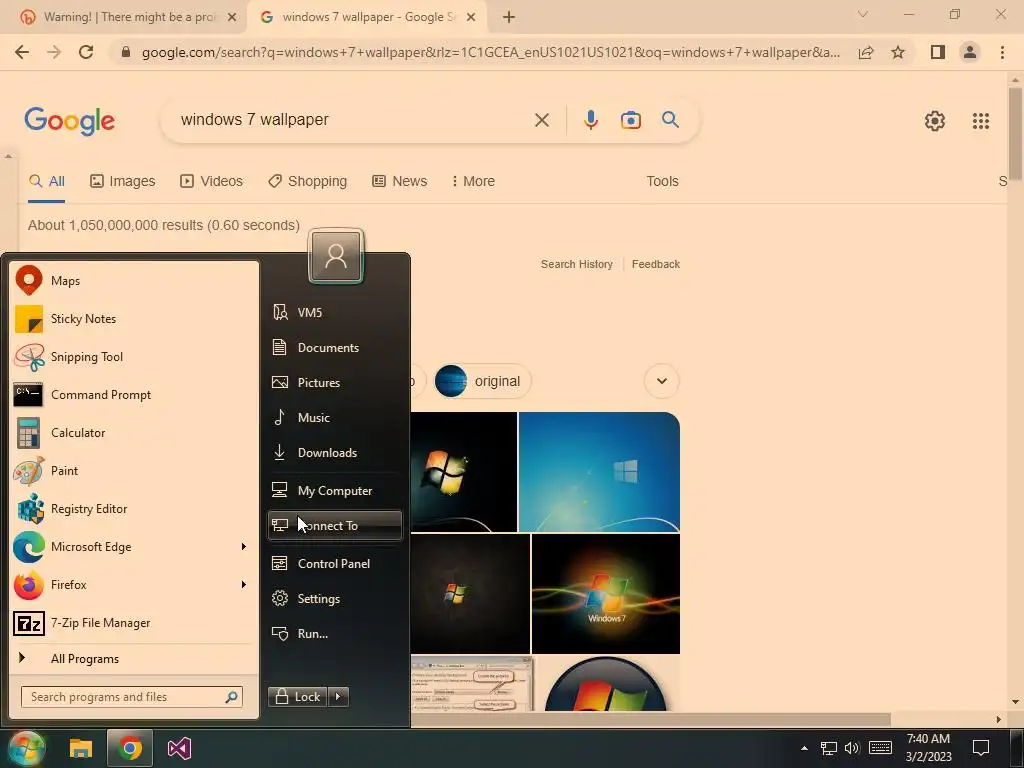This screenshot has height=768, width=1024.
Task: Switch to the Videos results tab
Action: click(x=212, y=181)
